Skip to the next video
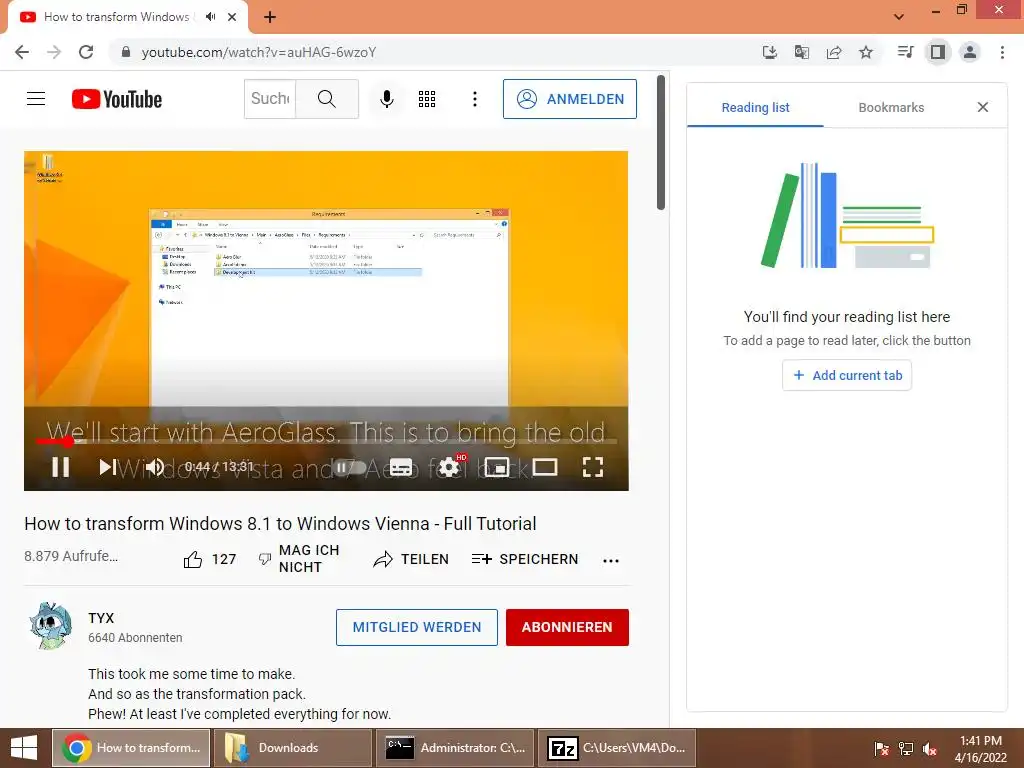1024x768 pixels. [108, 467]
